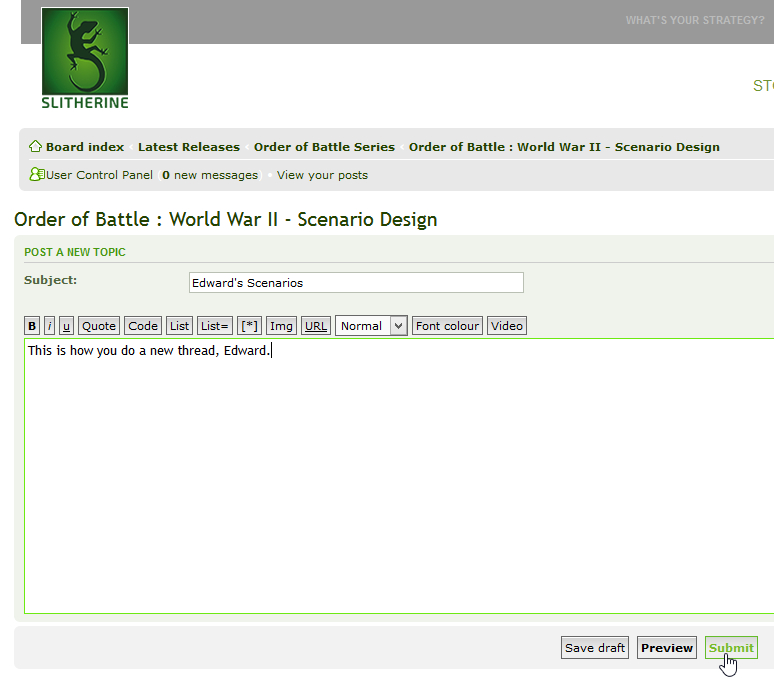Open User Control Panel link

[x=99, y=175]
